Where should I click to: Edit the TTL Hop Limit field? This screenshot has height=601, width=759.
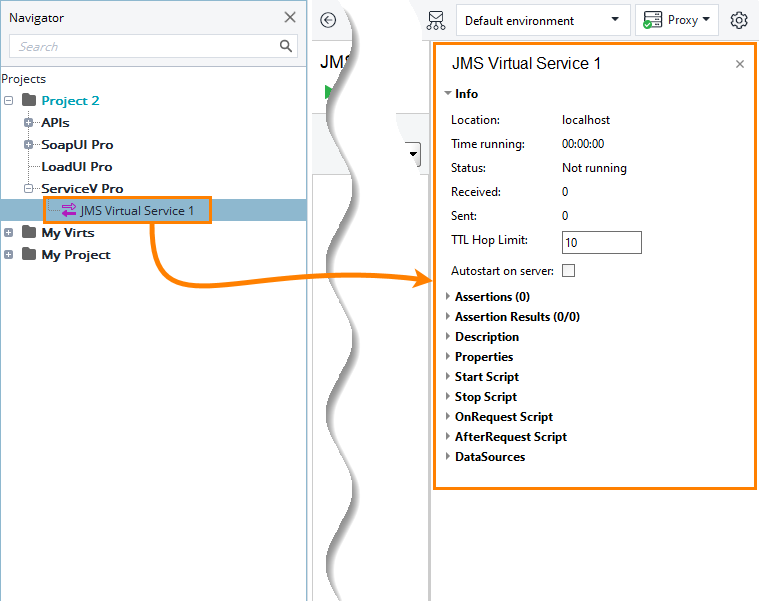[602, 242]
